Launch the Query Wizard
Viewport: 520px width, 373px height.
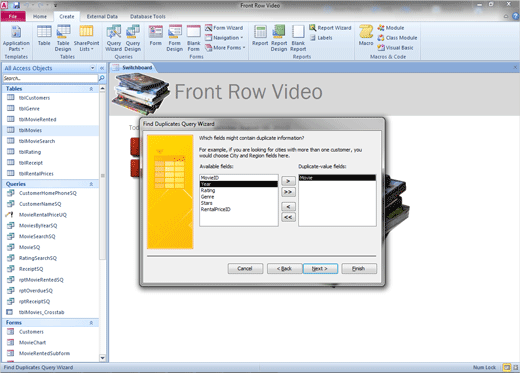coord(114,38)
